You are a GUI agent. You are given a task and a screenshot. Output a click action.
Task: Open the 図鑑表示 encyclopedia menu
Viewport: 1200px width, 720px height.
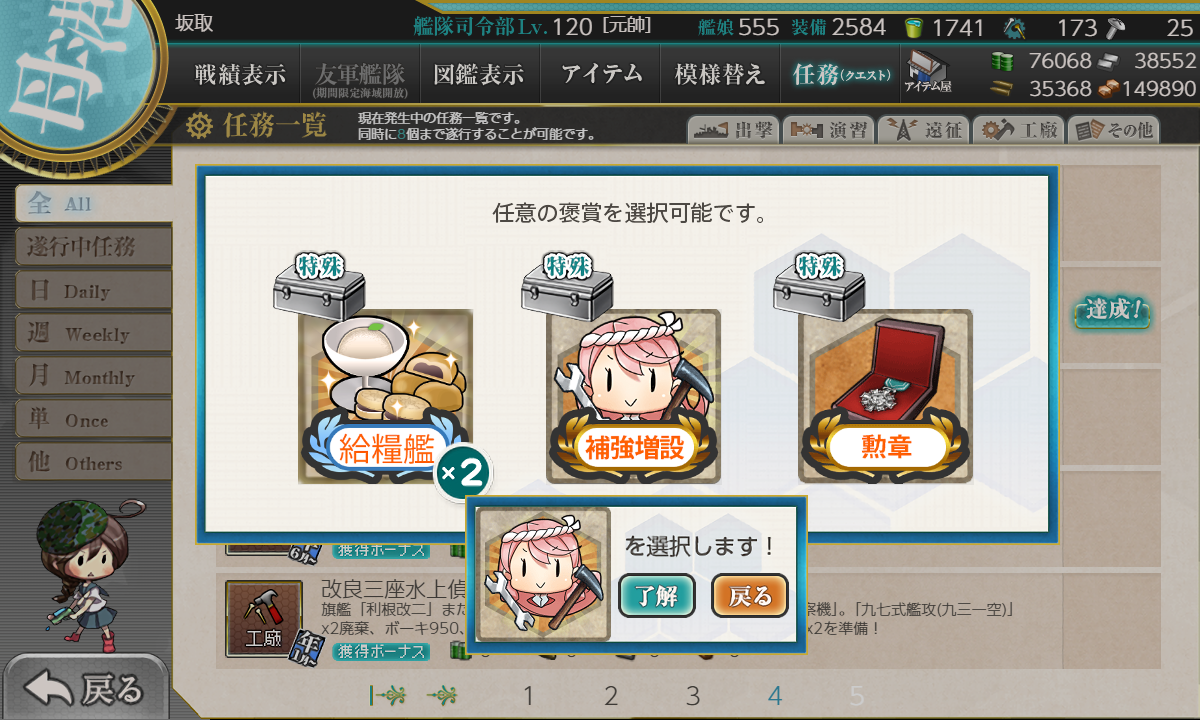click(x=479, y=74)
